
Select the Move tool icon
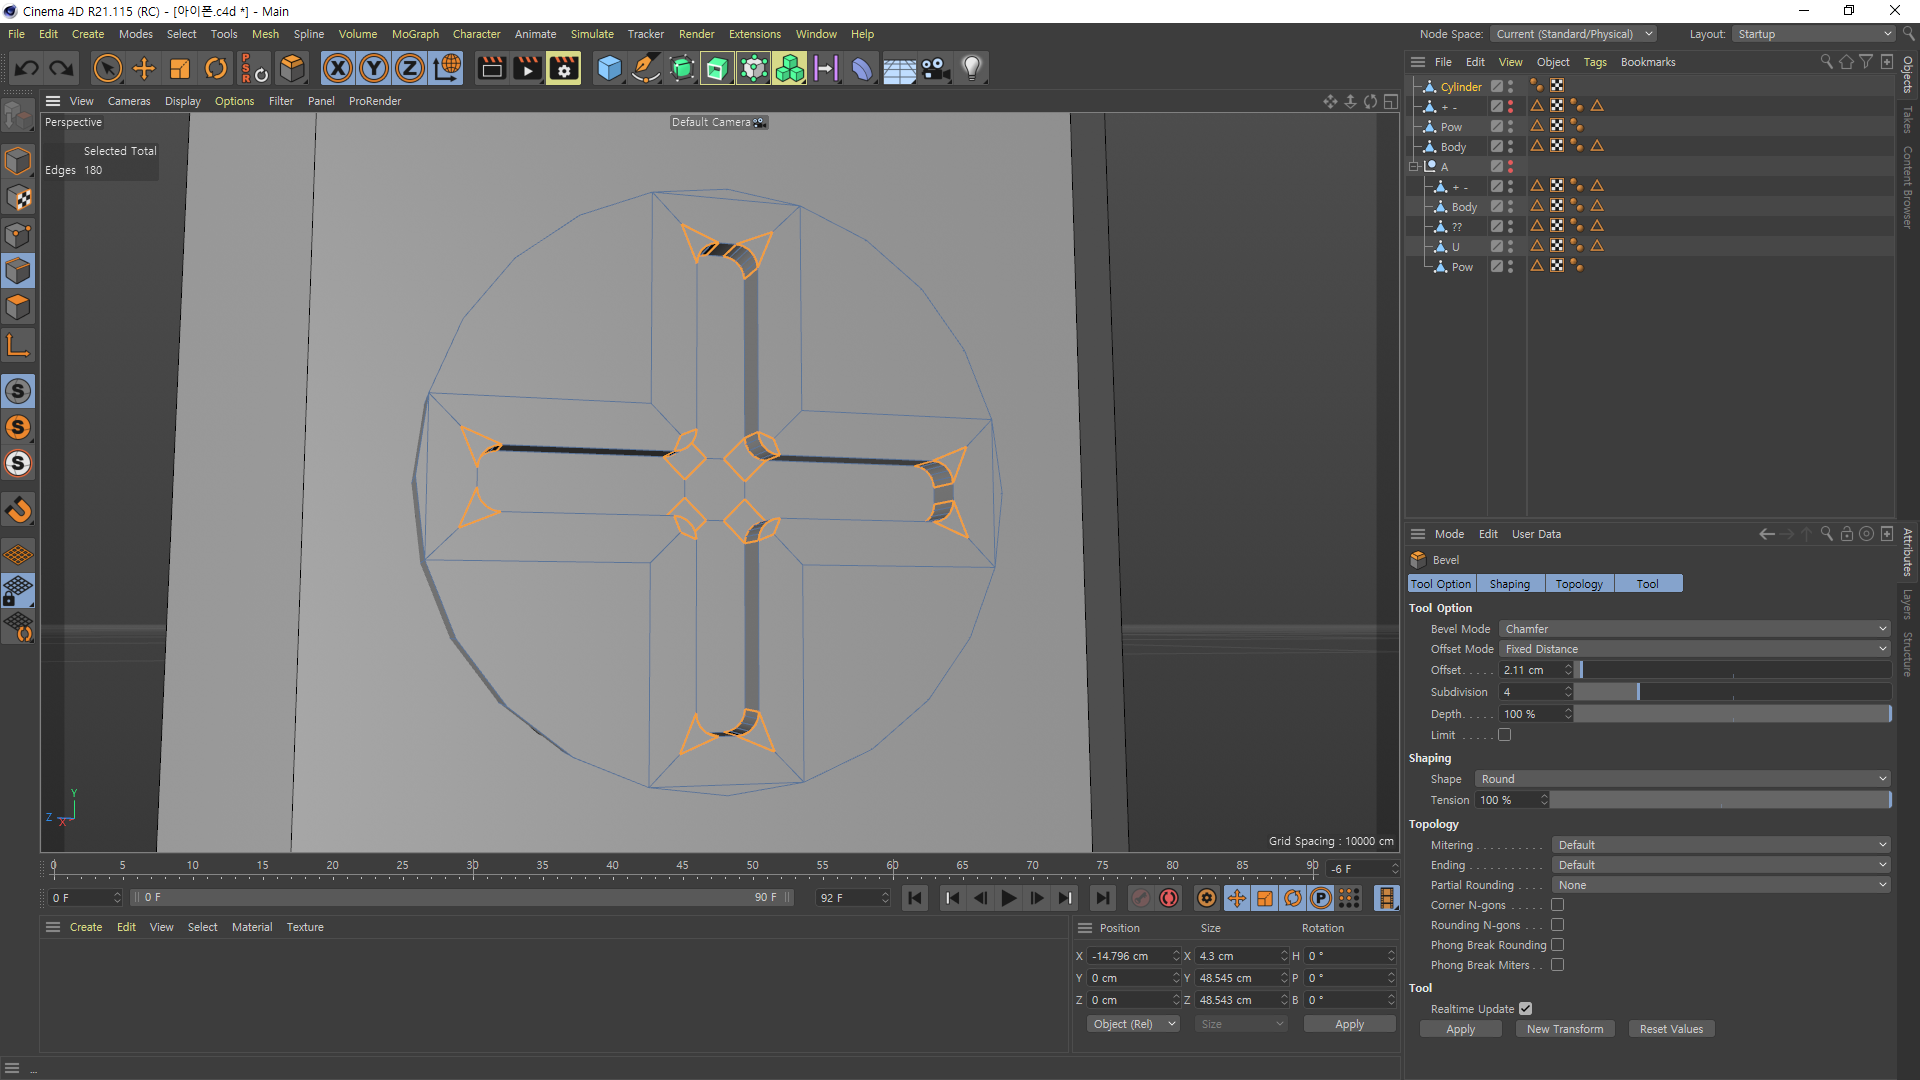point(144,68)
